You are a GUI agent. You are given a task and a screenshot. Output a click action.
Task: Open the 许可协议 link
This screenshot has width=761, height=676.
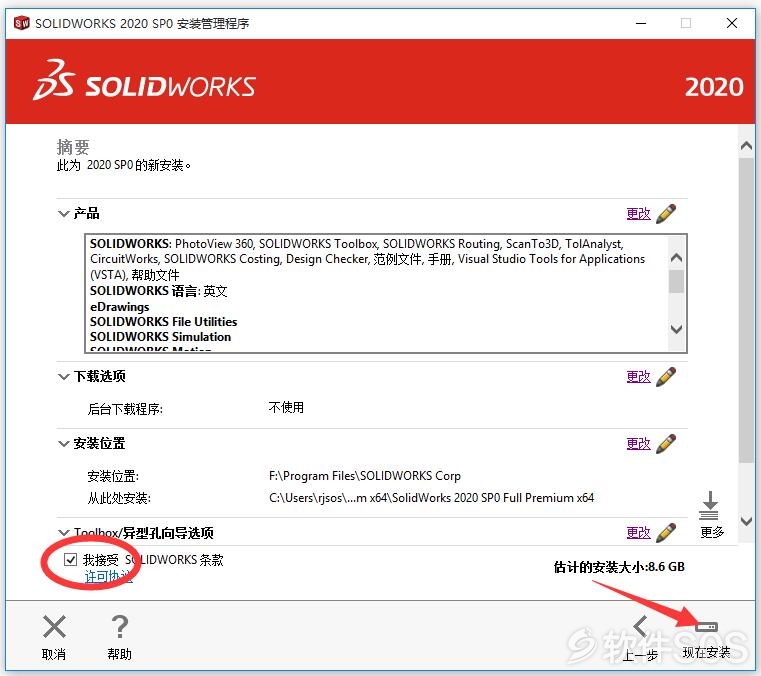(108, 577)
